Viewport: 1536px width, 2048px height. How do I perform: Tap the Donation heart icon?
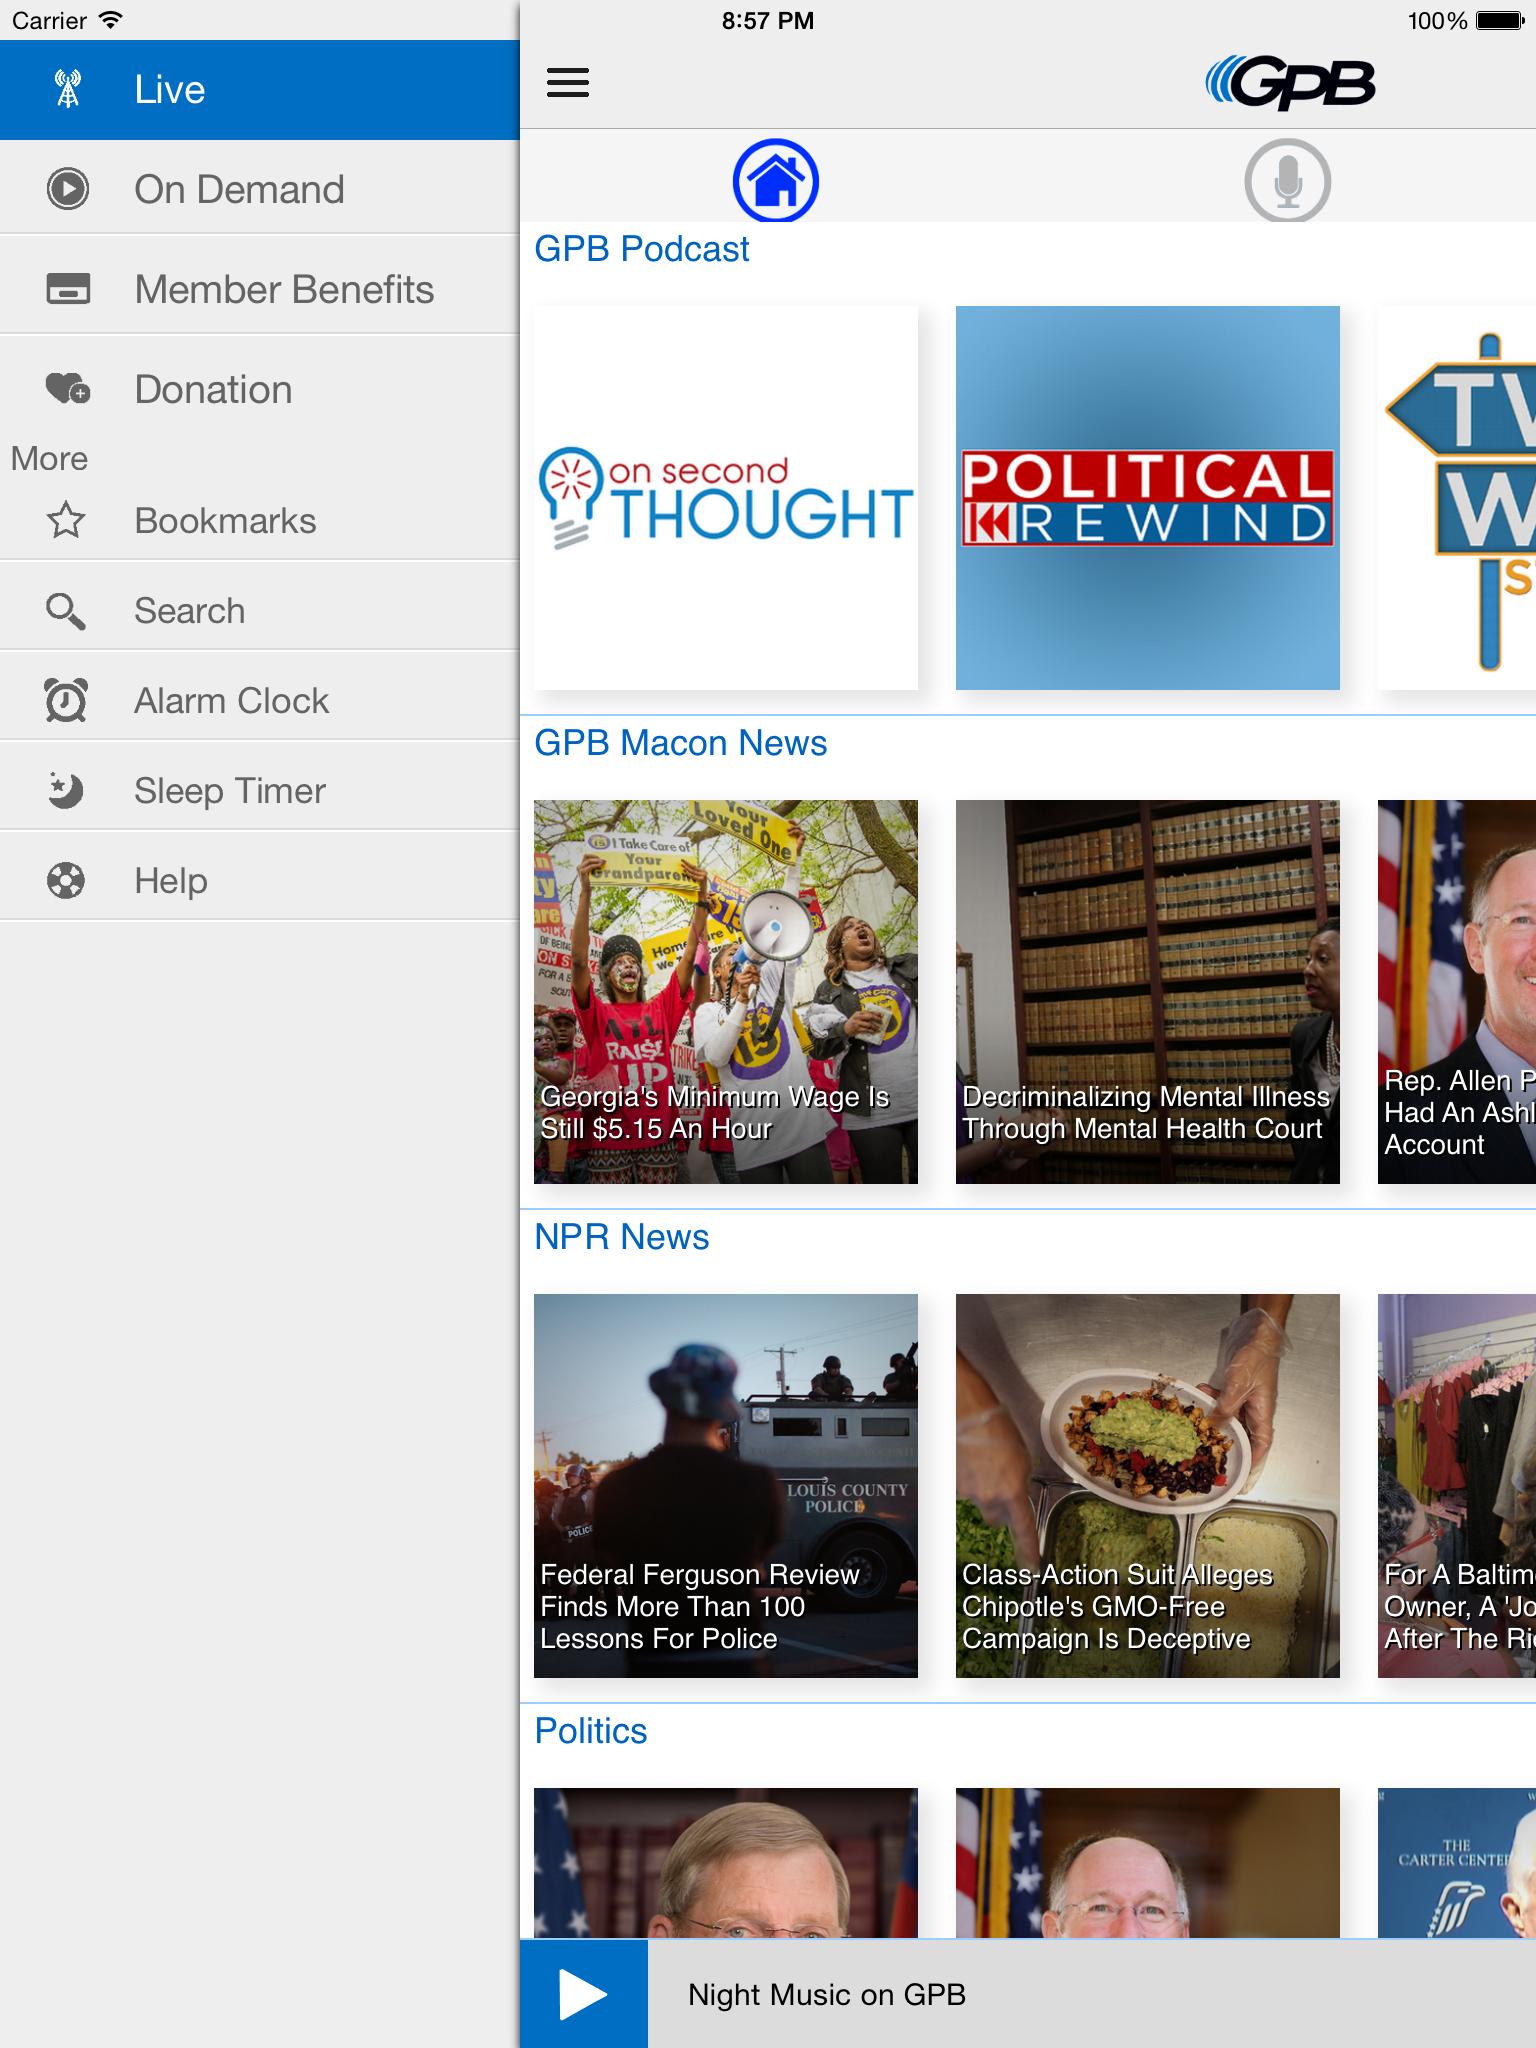[68, 388]
